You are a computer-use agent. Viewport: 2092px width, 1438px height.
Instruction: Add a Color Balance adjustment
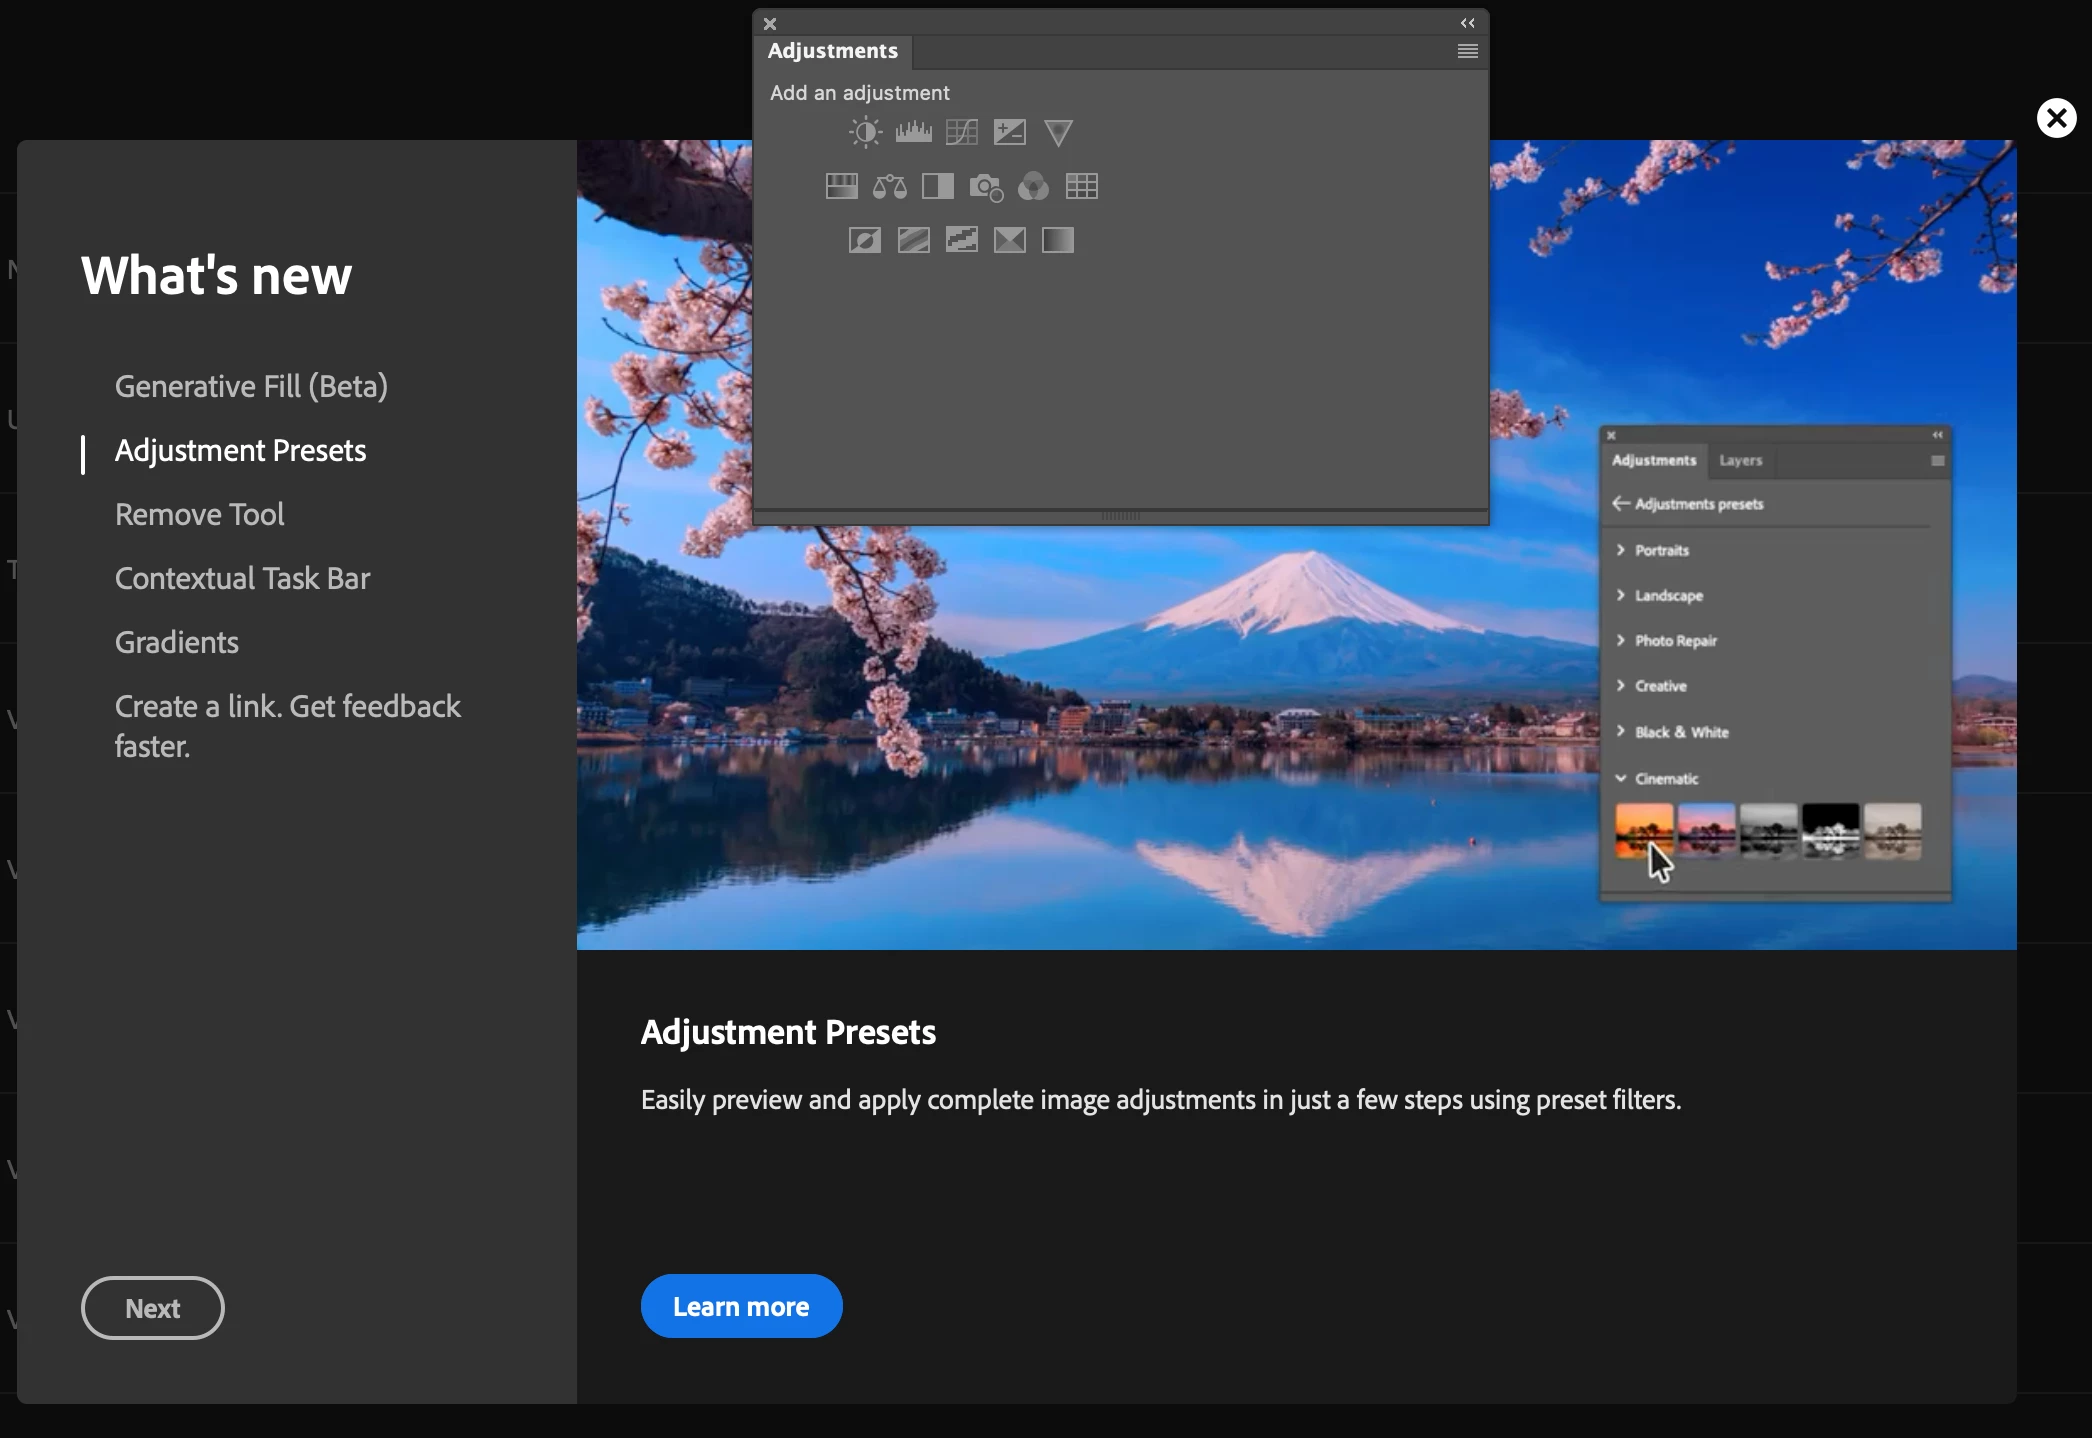[x=889, y=186]
